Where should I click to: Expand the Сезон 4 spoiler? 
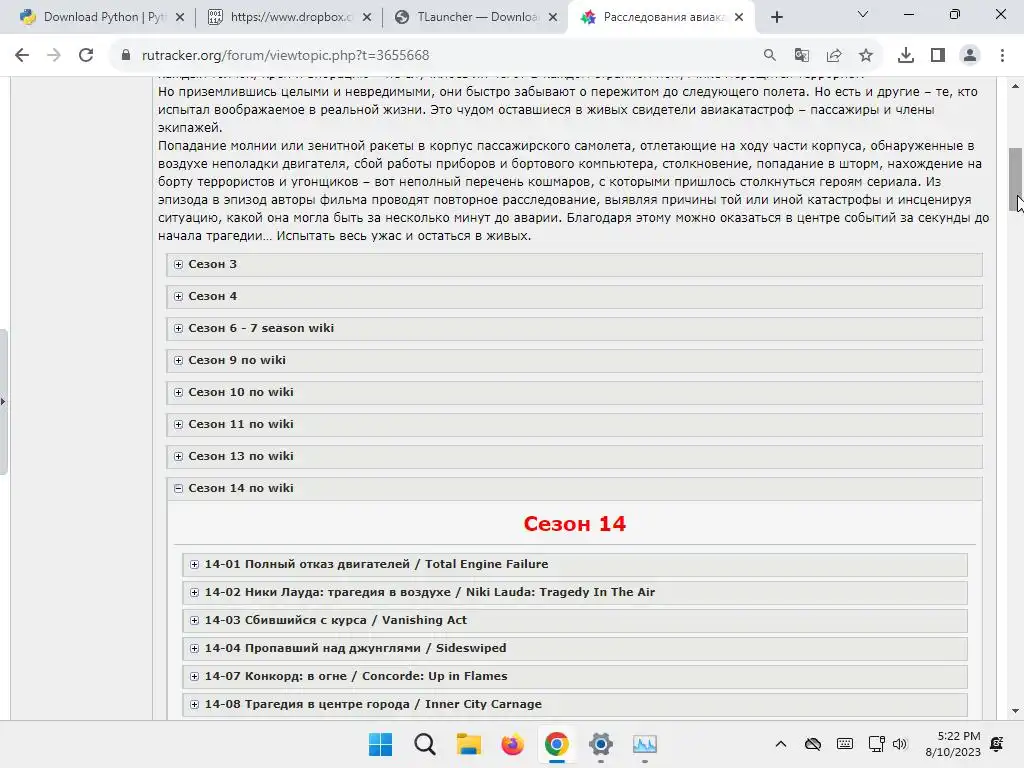(575, 296)
